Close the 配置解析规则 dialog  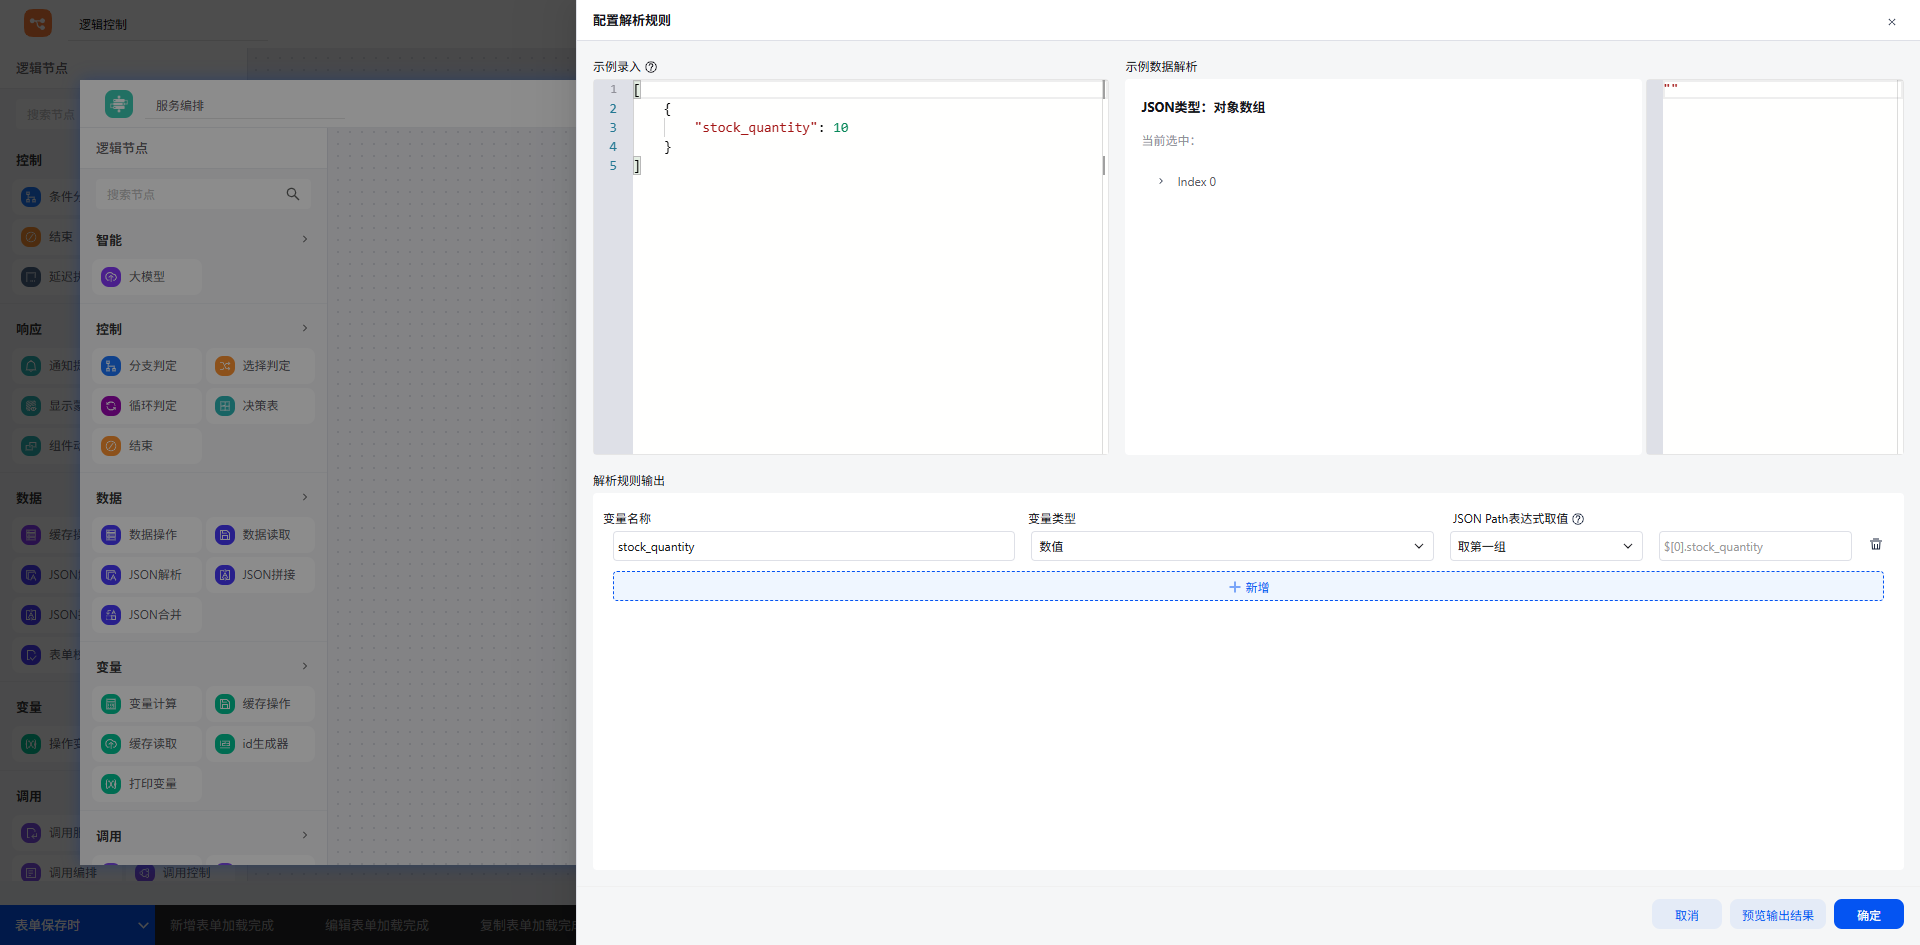click(x=1892, y=22)
